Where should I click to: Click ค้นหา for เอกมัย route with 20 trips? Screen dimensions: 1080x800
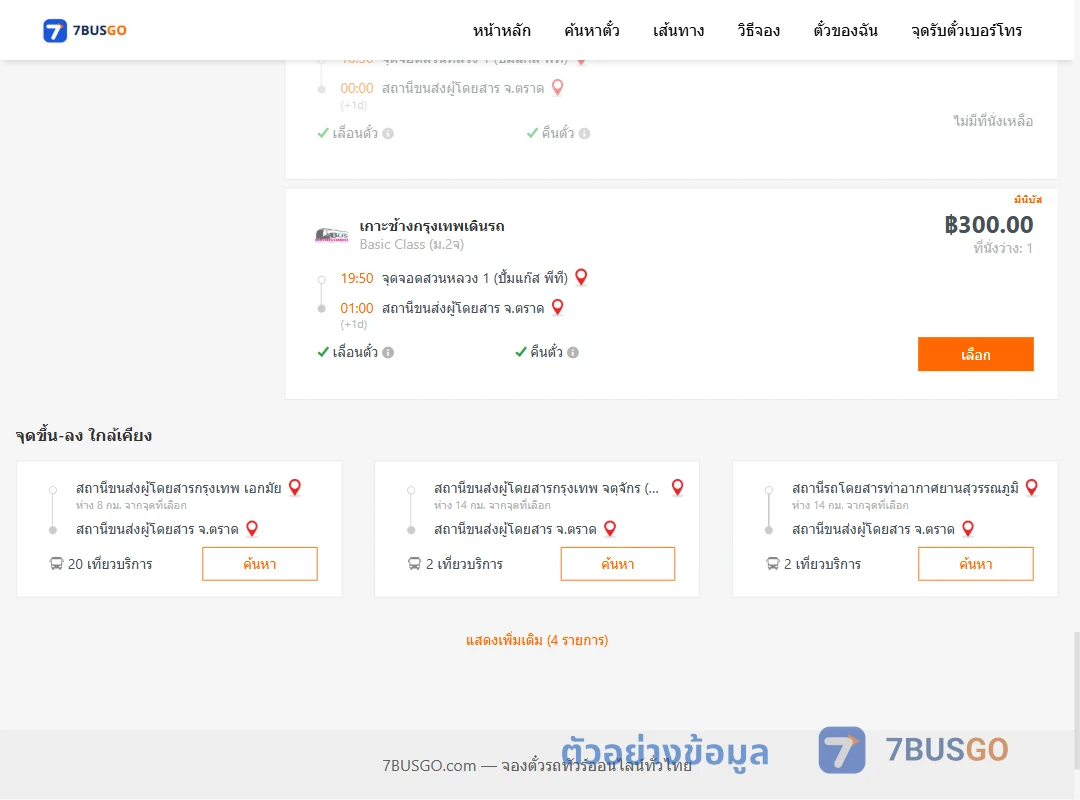pos(260,564)
